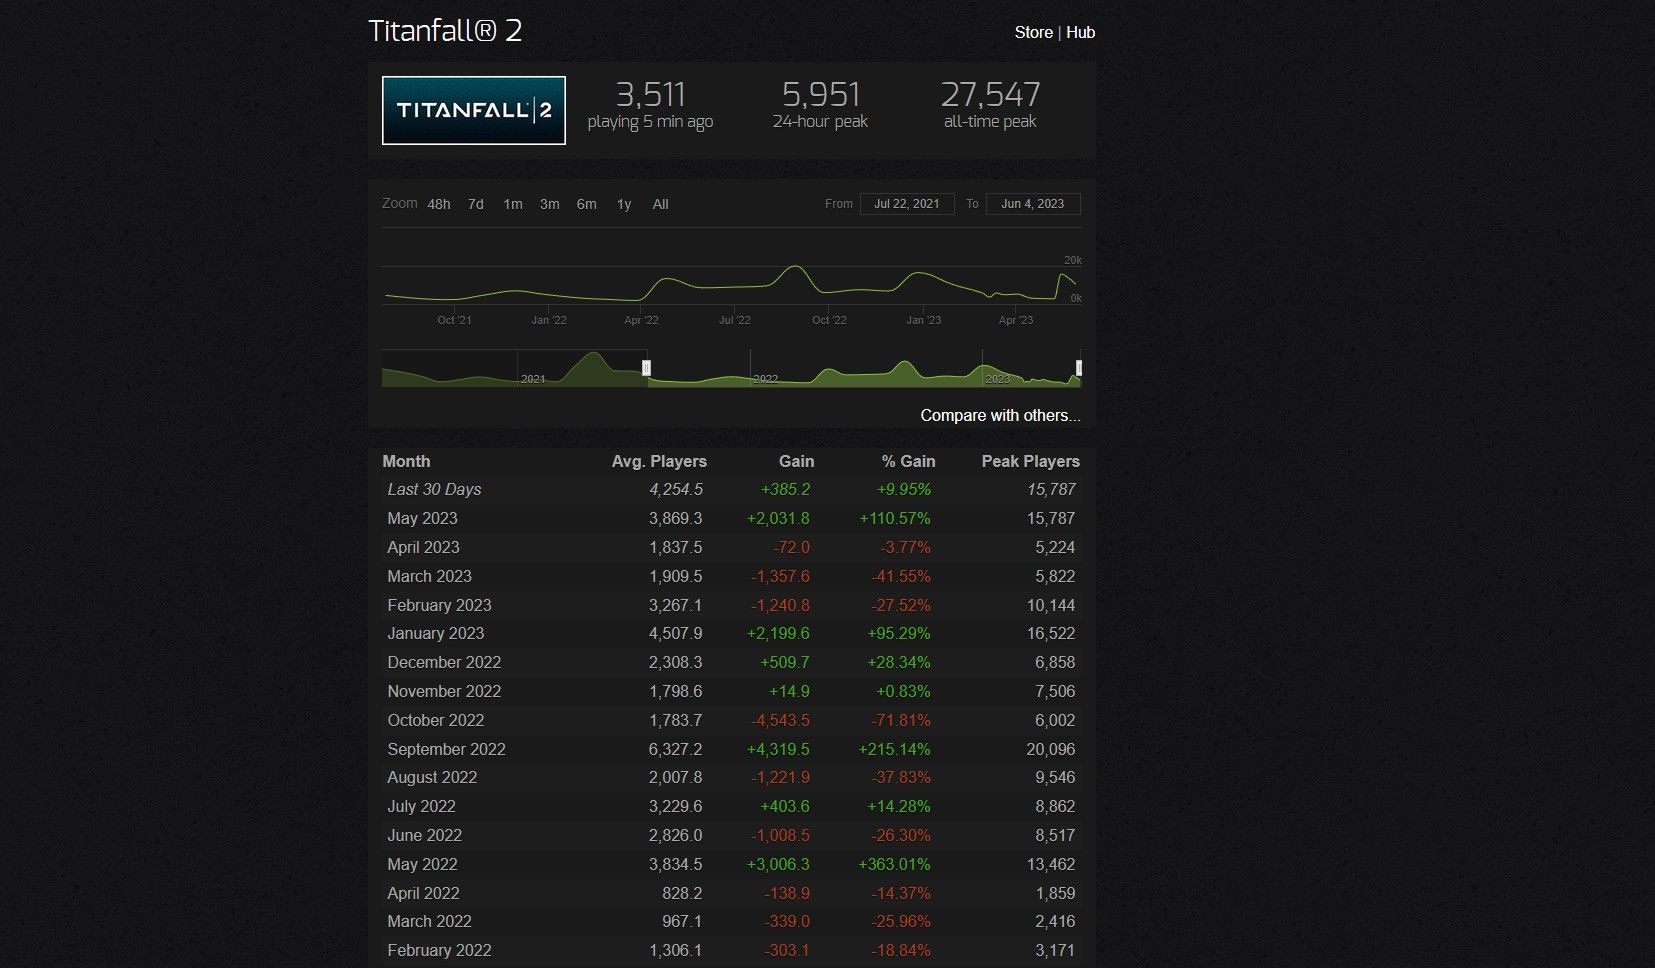Click the Titanfall 2 capsule image
Image resolution: width=1655 pixels, height=968 pixels.
473,110
